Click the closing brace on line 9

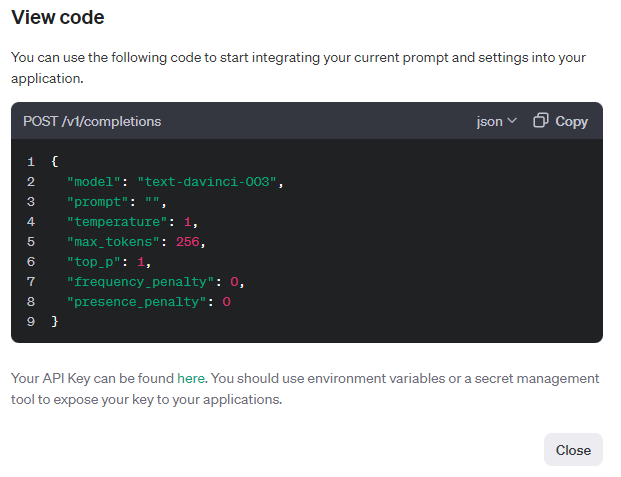[x=54, y=321]
